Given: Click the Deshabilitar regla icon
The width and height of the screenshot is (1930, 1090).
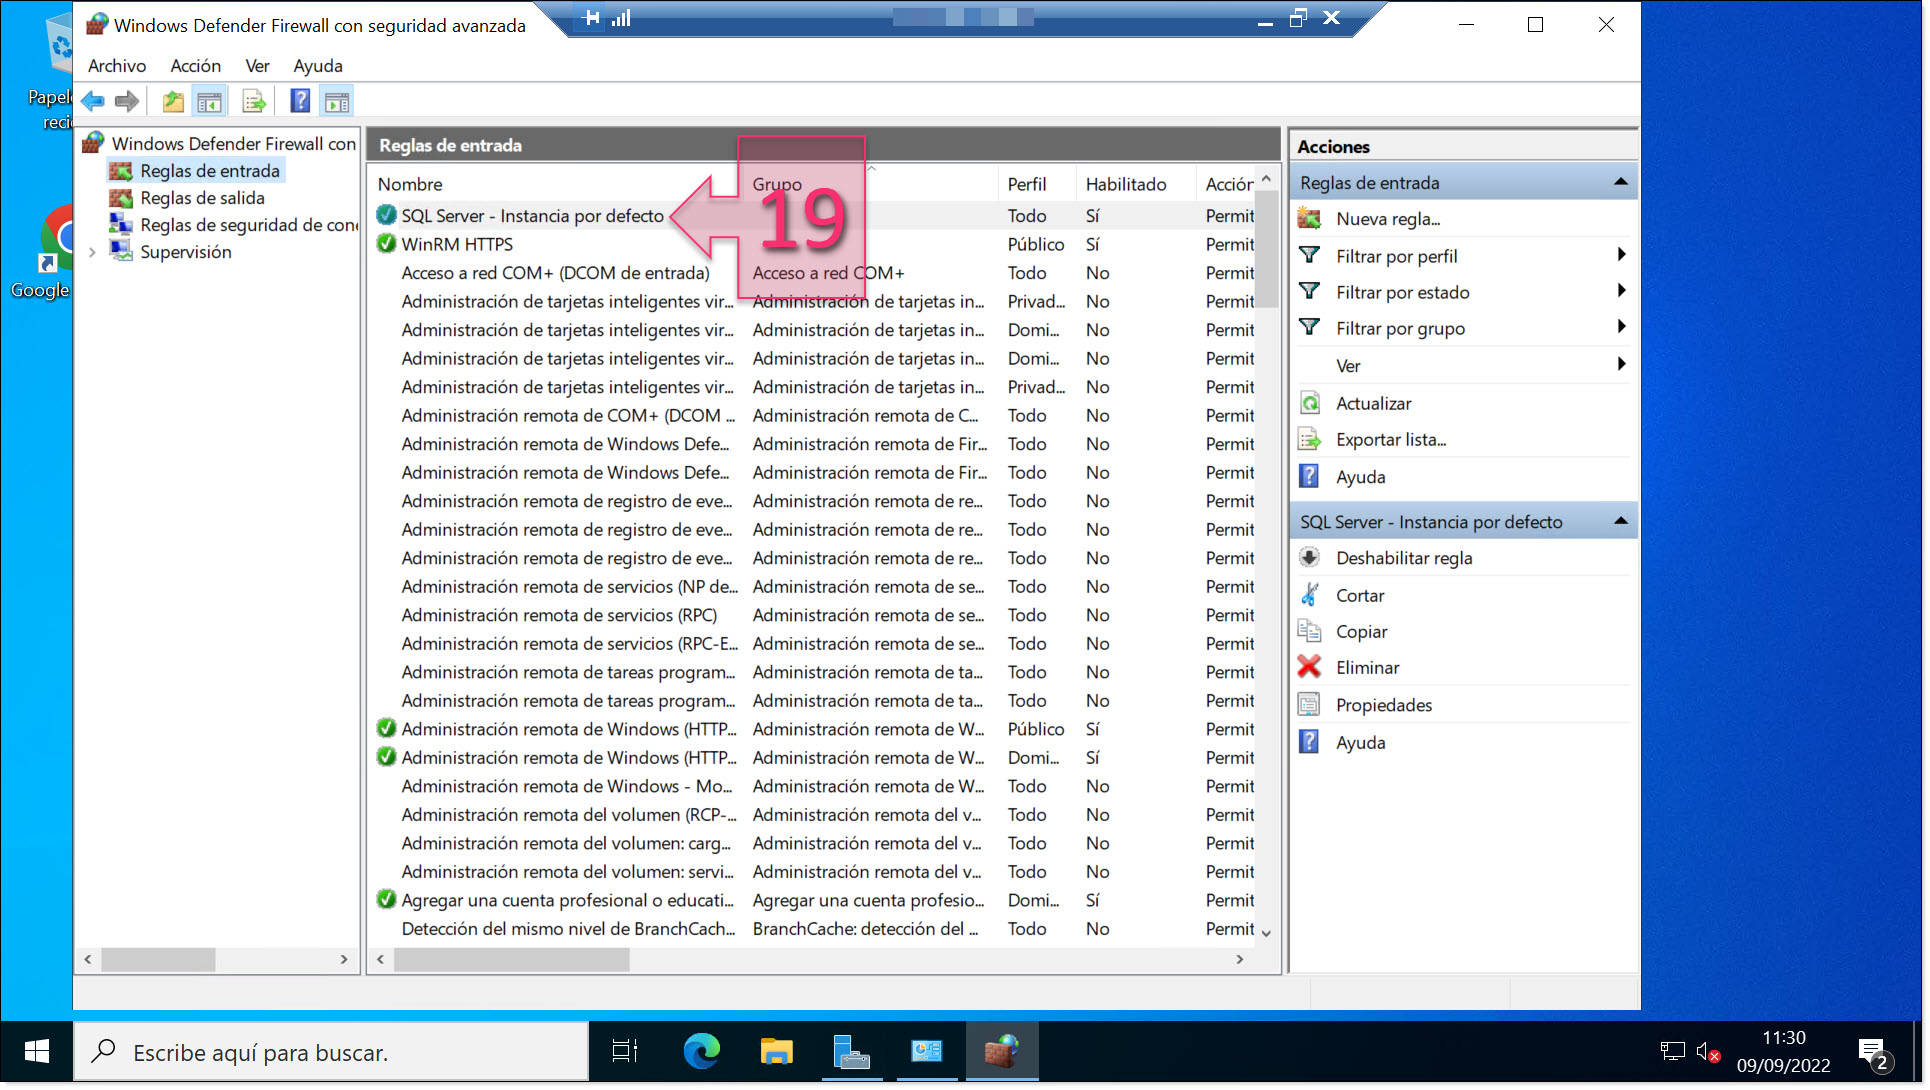Looking at the screenshot, I should (1309, 558).
